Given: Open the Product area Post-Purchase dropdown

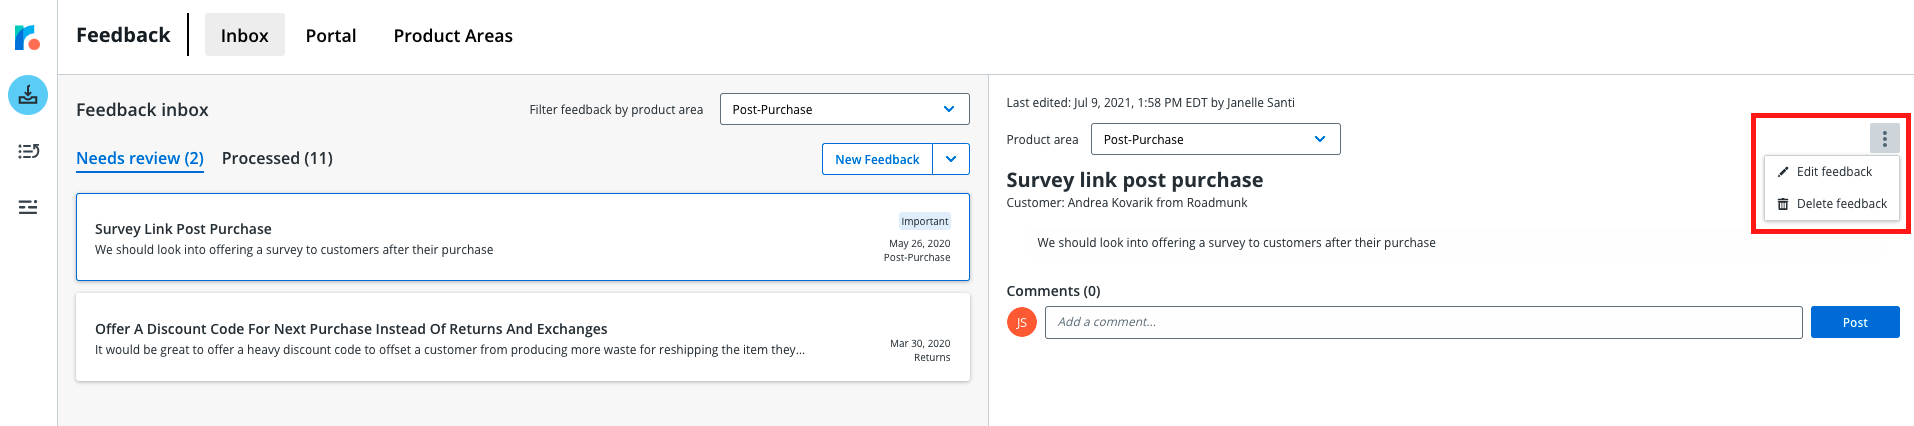Looking at the screenshot, I should (1215, 139).
